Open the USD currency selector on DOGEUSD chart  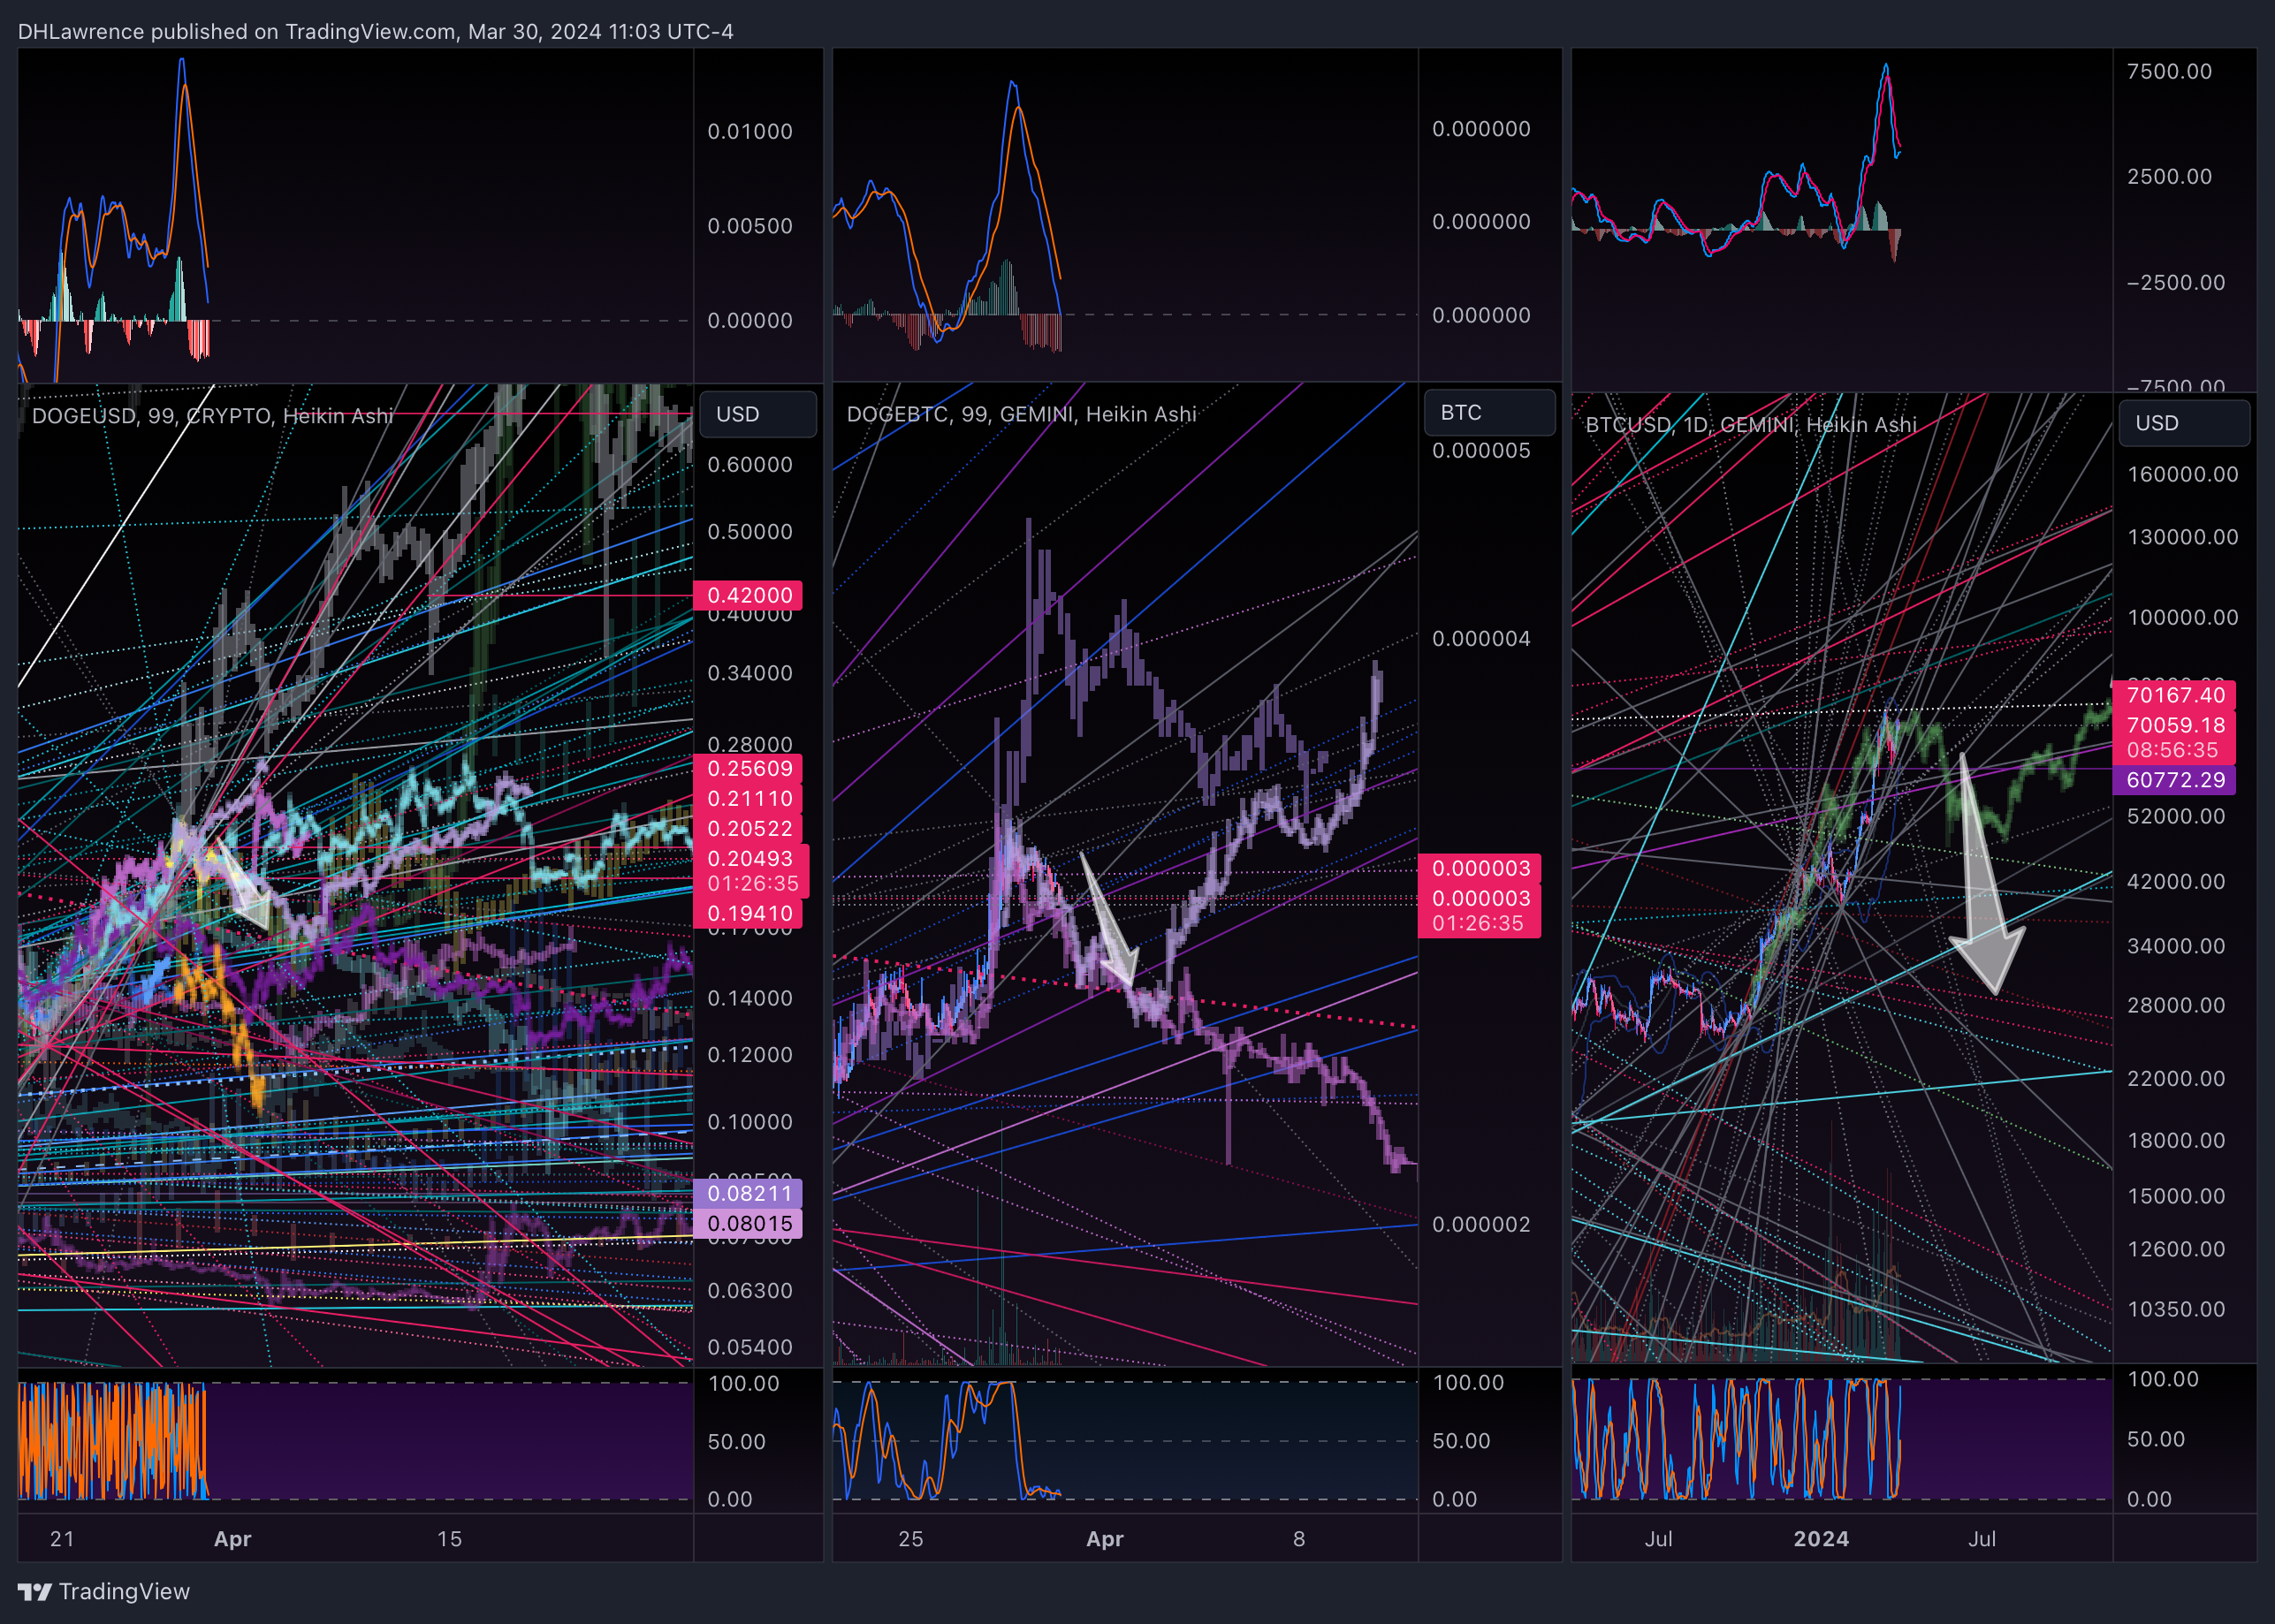tap(758, 414)
